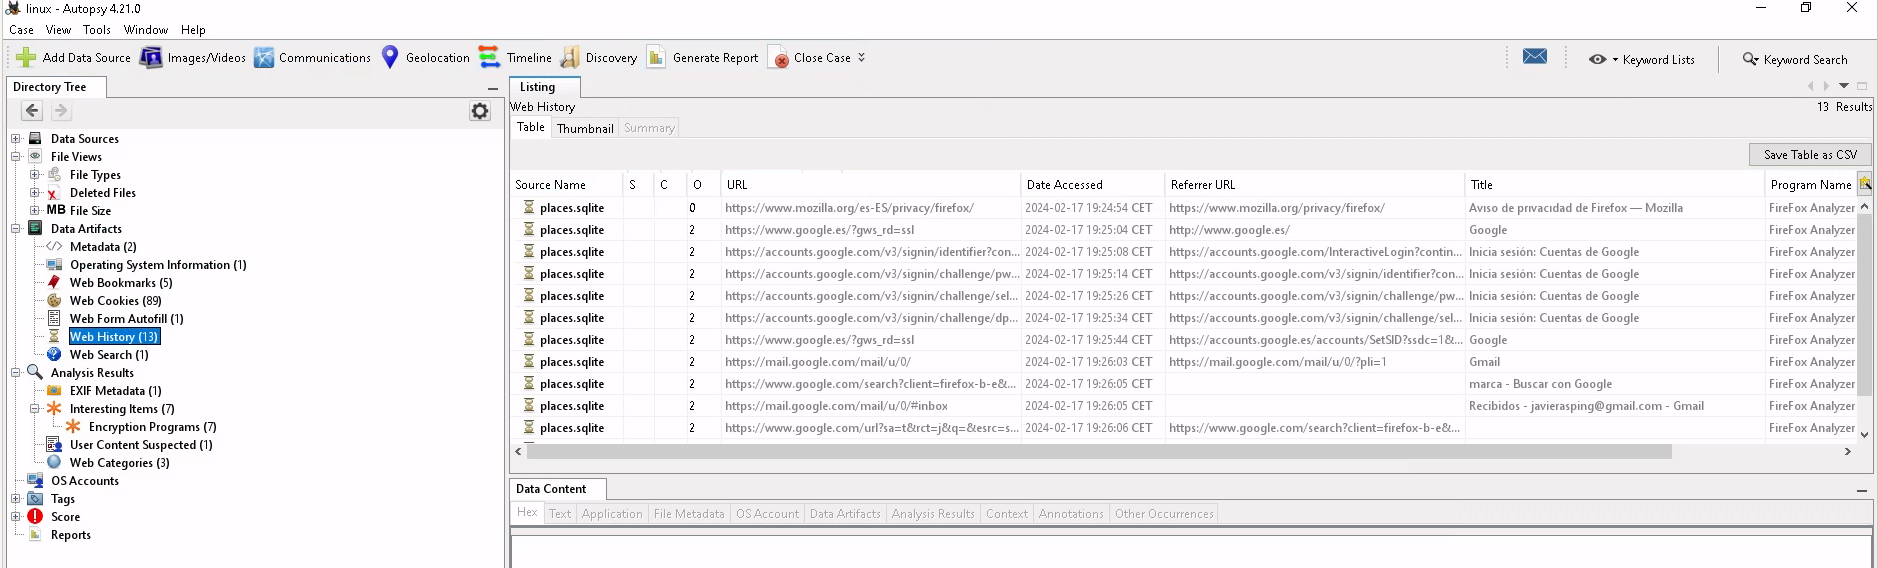Click the Add Data Source plus icon
The image size is (1878, 568).
click(26, 58)
